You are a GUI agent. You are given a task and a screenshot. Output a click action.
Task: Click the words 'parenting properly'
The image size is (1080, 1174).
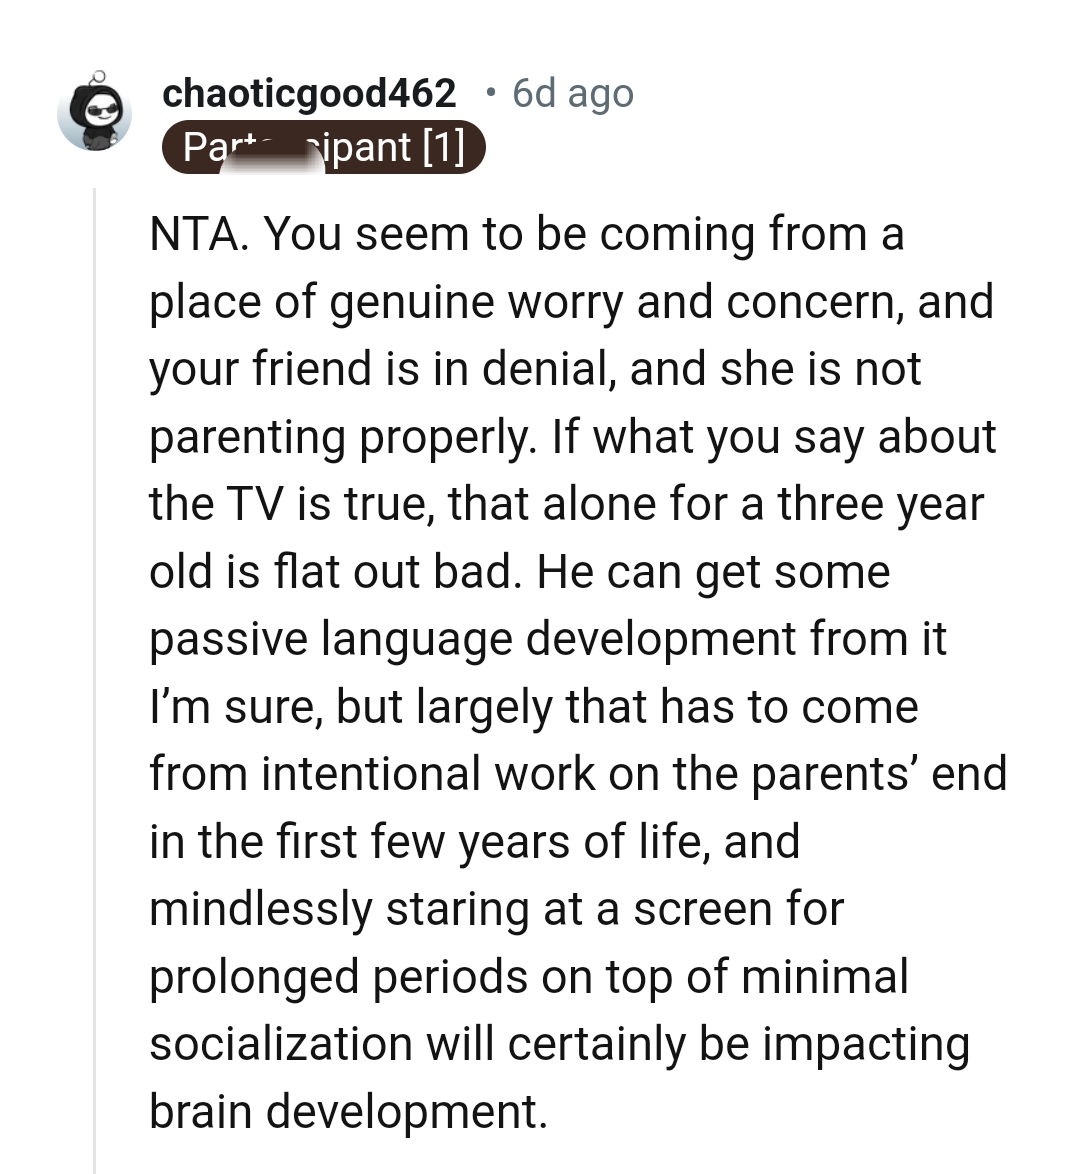(341, 437)
